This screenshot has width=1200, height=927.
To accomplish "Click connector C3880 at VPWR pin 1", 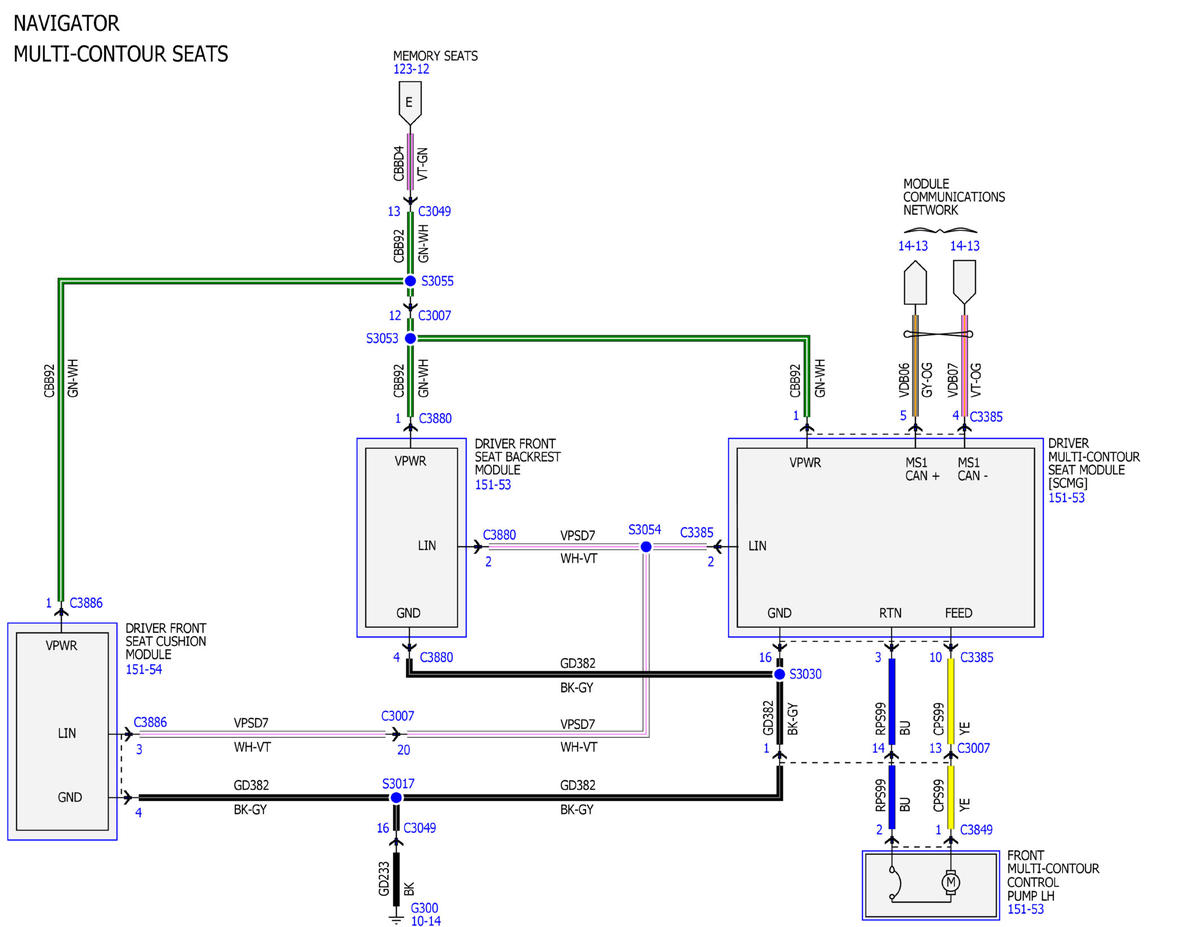I will [x=436, y=418].
